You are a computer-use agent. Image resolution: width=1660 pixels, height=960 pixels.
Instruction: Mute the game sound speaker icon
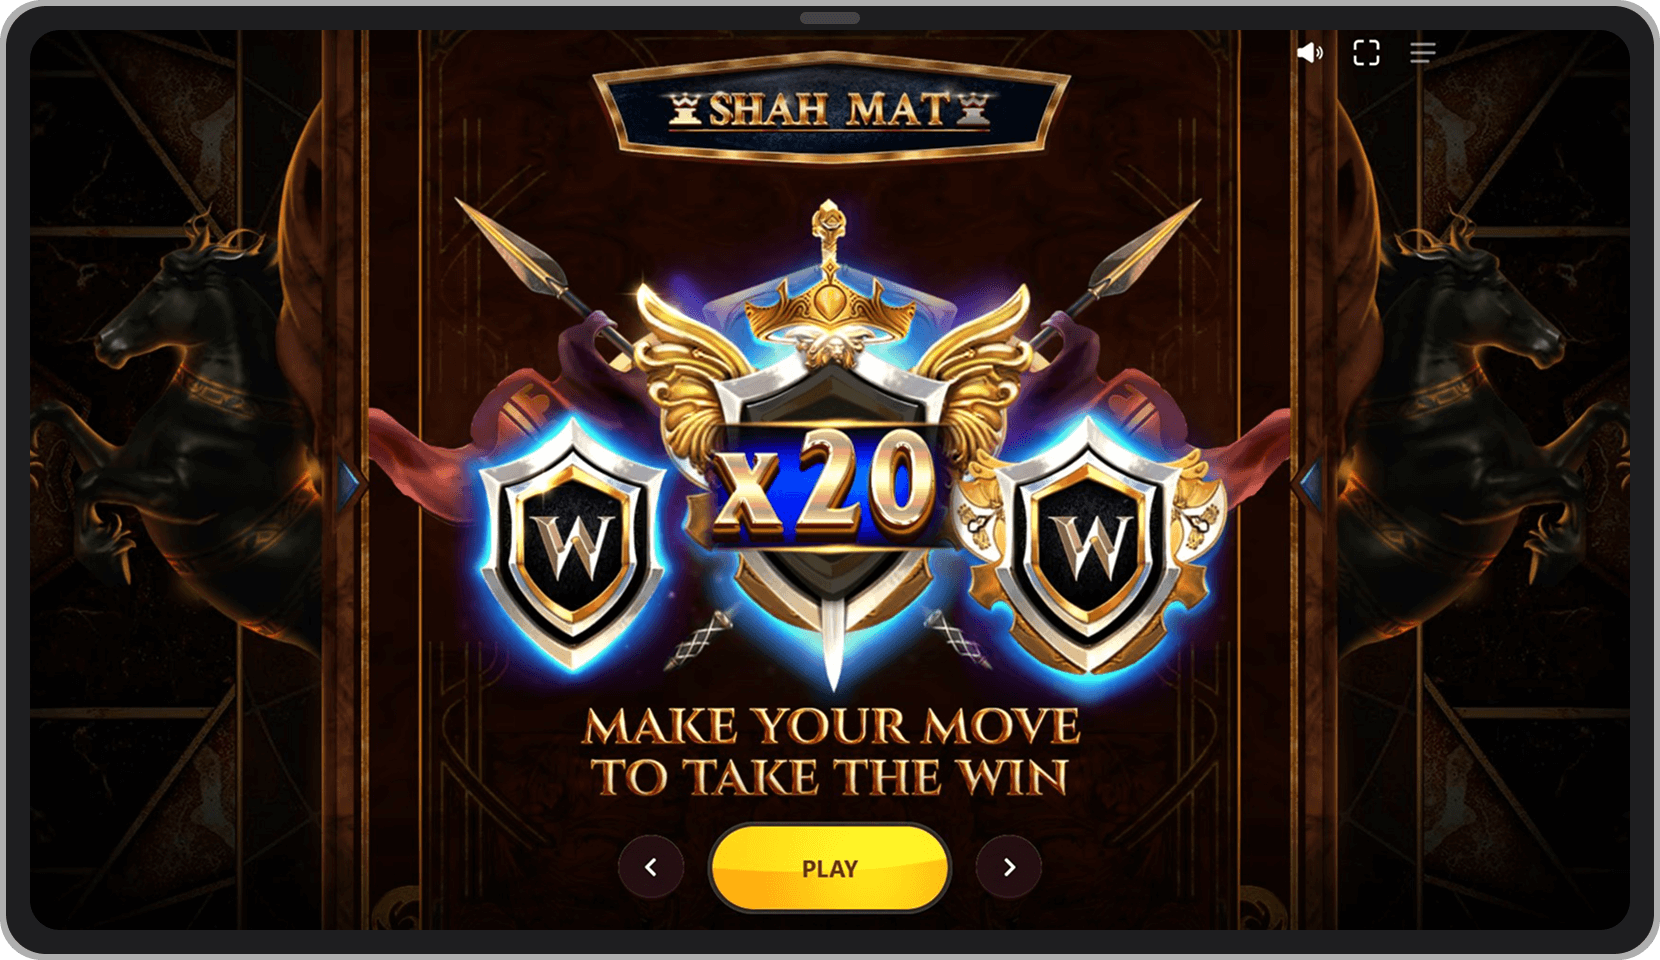[x=1309, y=52]
